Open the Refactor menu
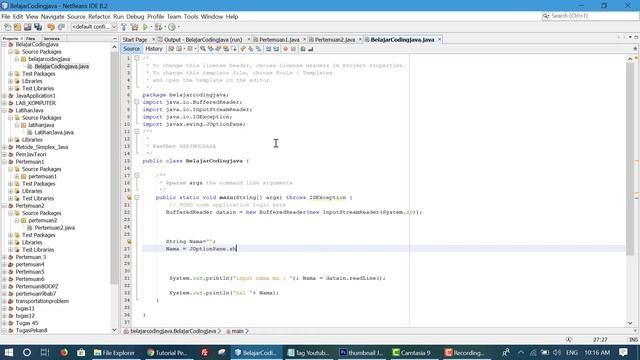 [x=99, y=17]
